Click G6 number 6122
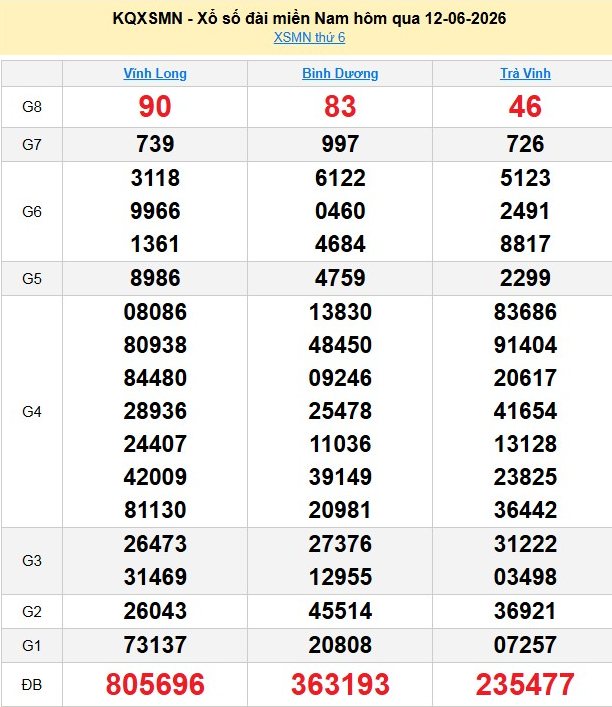612x707 pixels. (x=340, y=178)
